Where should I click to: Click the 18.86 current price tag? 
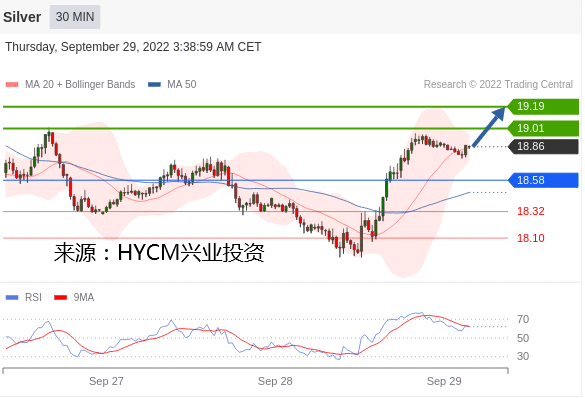click(x=543, y=146)
